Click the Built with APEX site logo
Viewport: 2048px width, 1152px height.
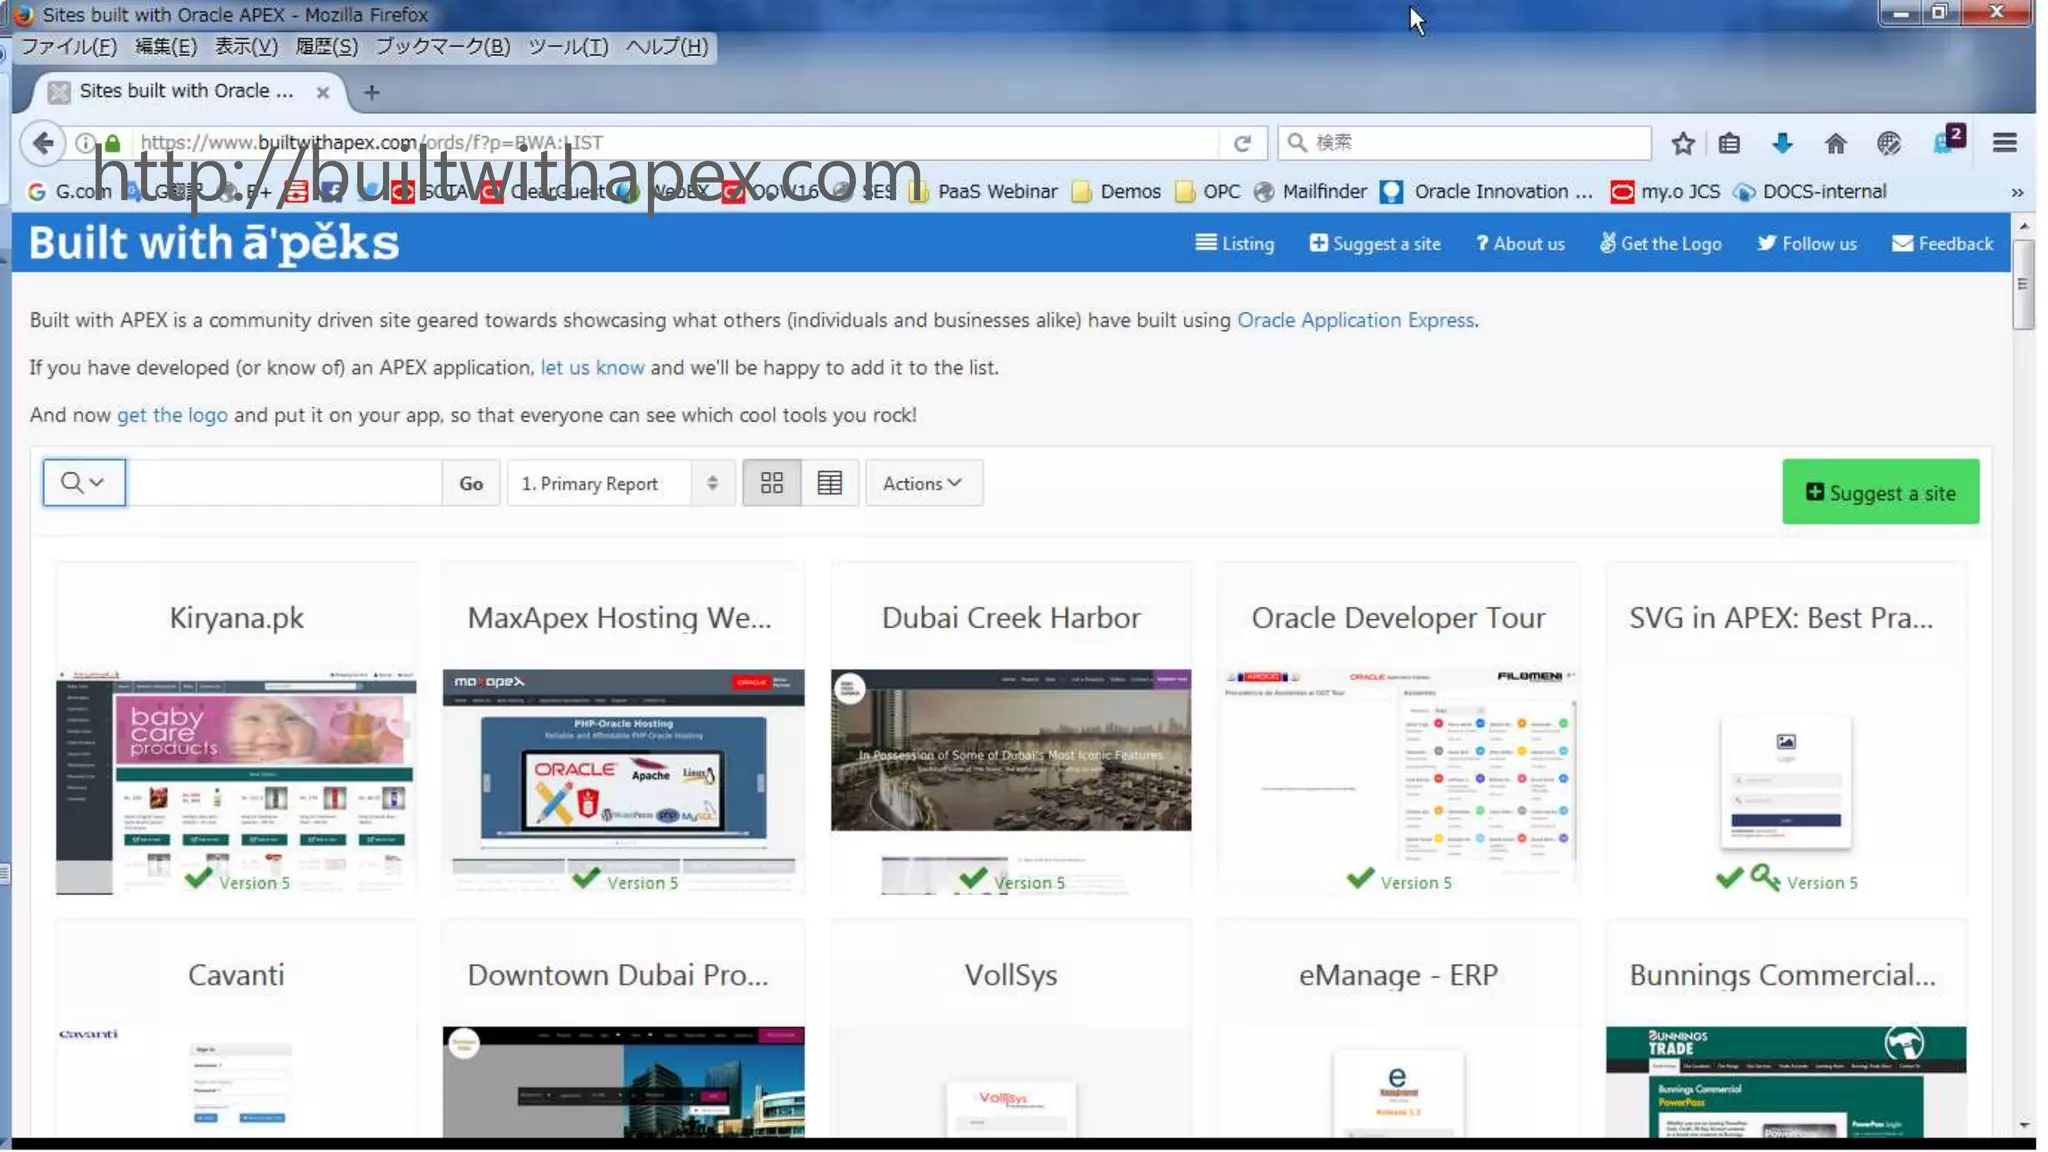click(x=214, y=243)
